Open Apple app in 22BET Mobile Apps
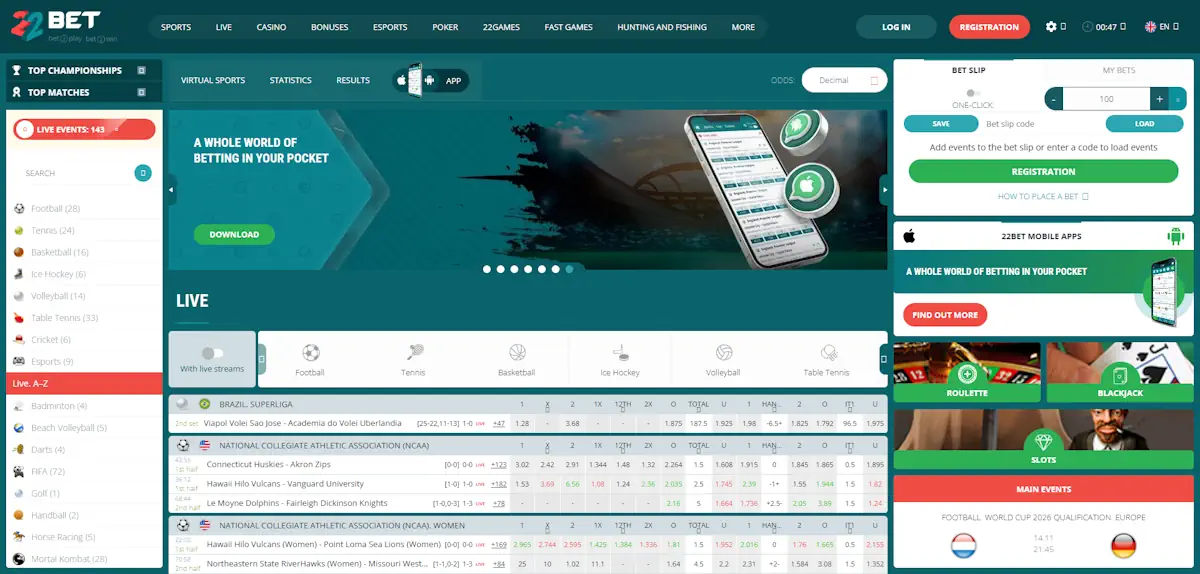The height and width of the screenshot is (574, 1200). pyautogui.click(x=910, y=236)
